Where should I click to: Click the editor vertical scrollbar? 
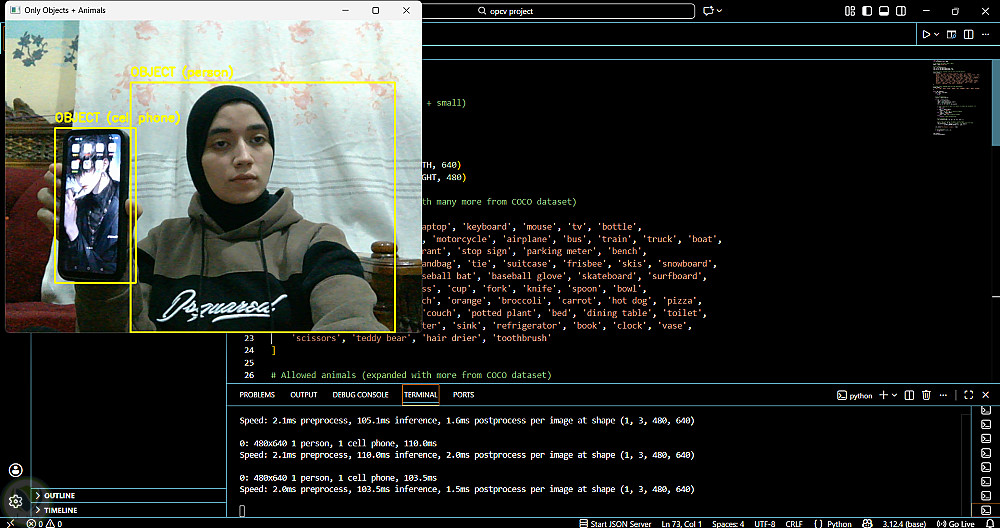tap(996, 102)
